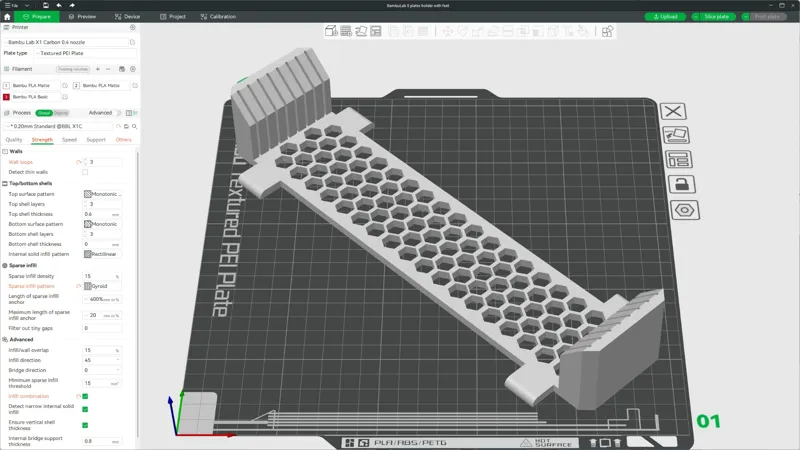Select the Others settings tab
The height and width of the screenshot is (450, 800).
tap(123, 140)
